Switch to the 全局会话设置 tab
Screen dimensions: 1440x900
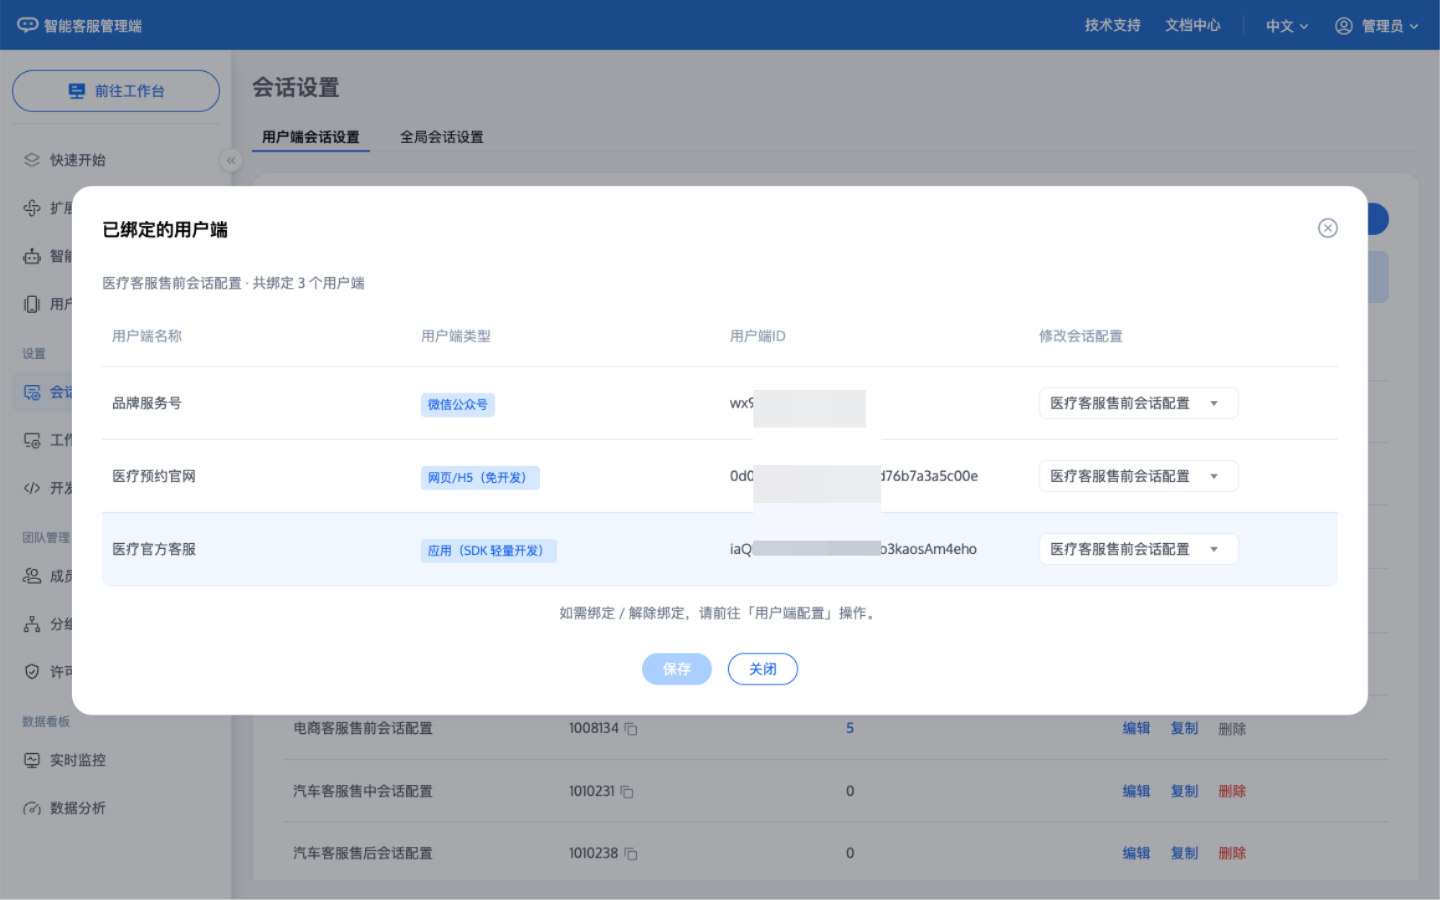tap(442, 137)
